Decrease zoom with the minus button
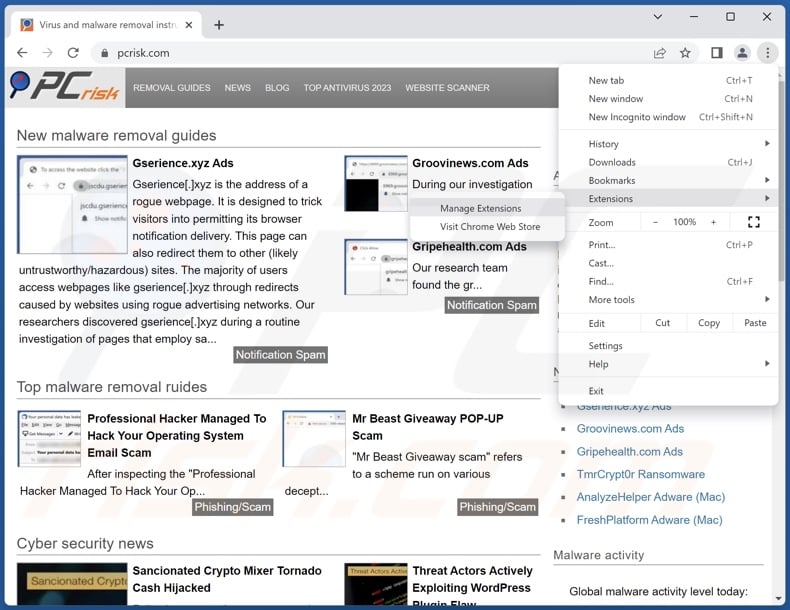Viewport: 790px width, 610px height. (655, 222)
